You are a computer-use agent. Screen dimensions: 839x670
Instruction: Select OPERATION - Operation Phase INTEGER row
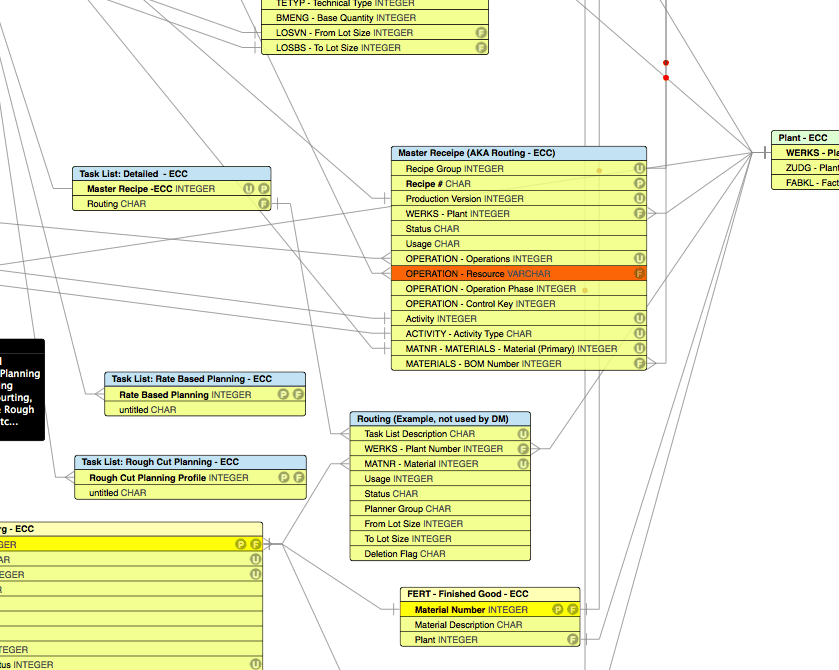click(x=519, y=288)
